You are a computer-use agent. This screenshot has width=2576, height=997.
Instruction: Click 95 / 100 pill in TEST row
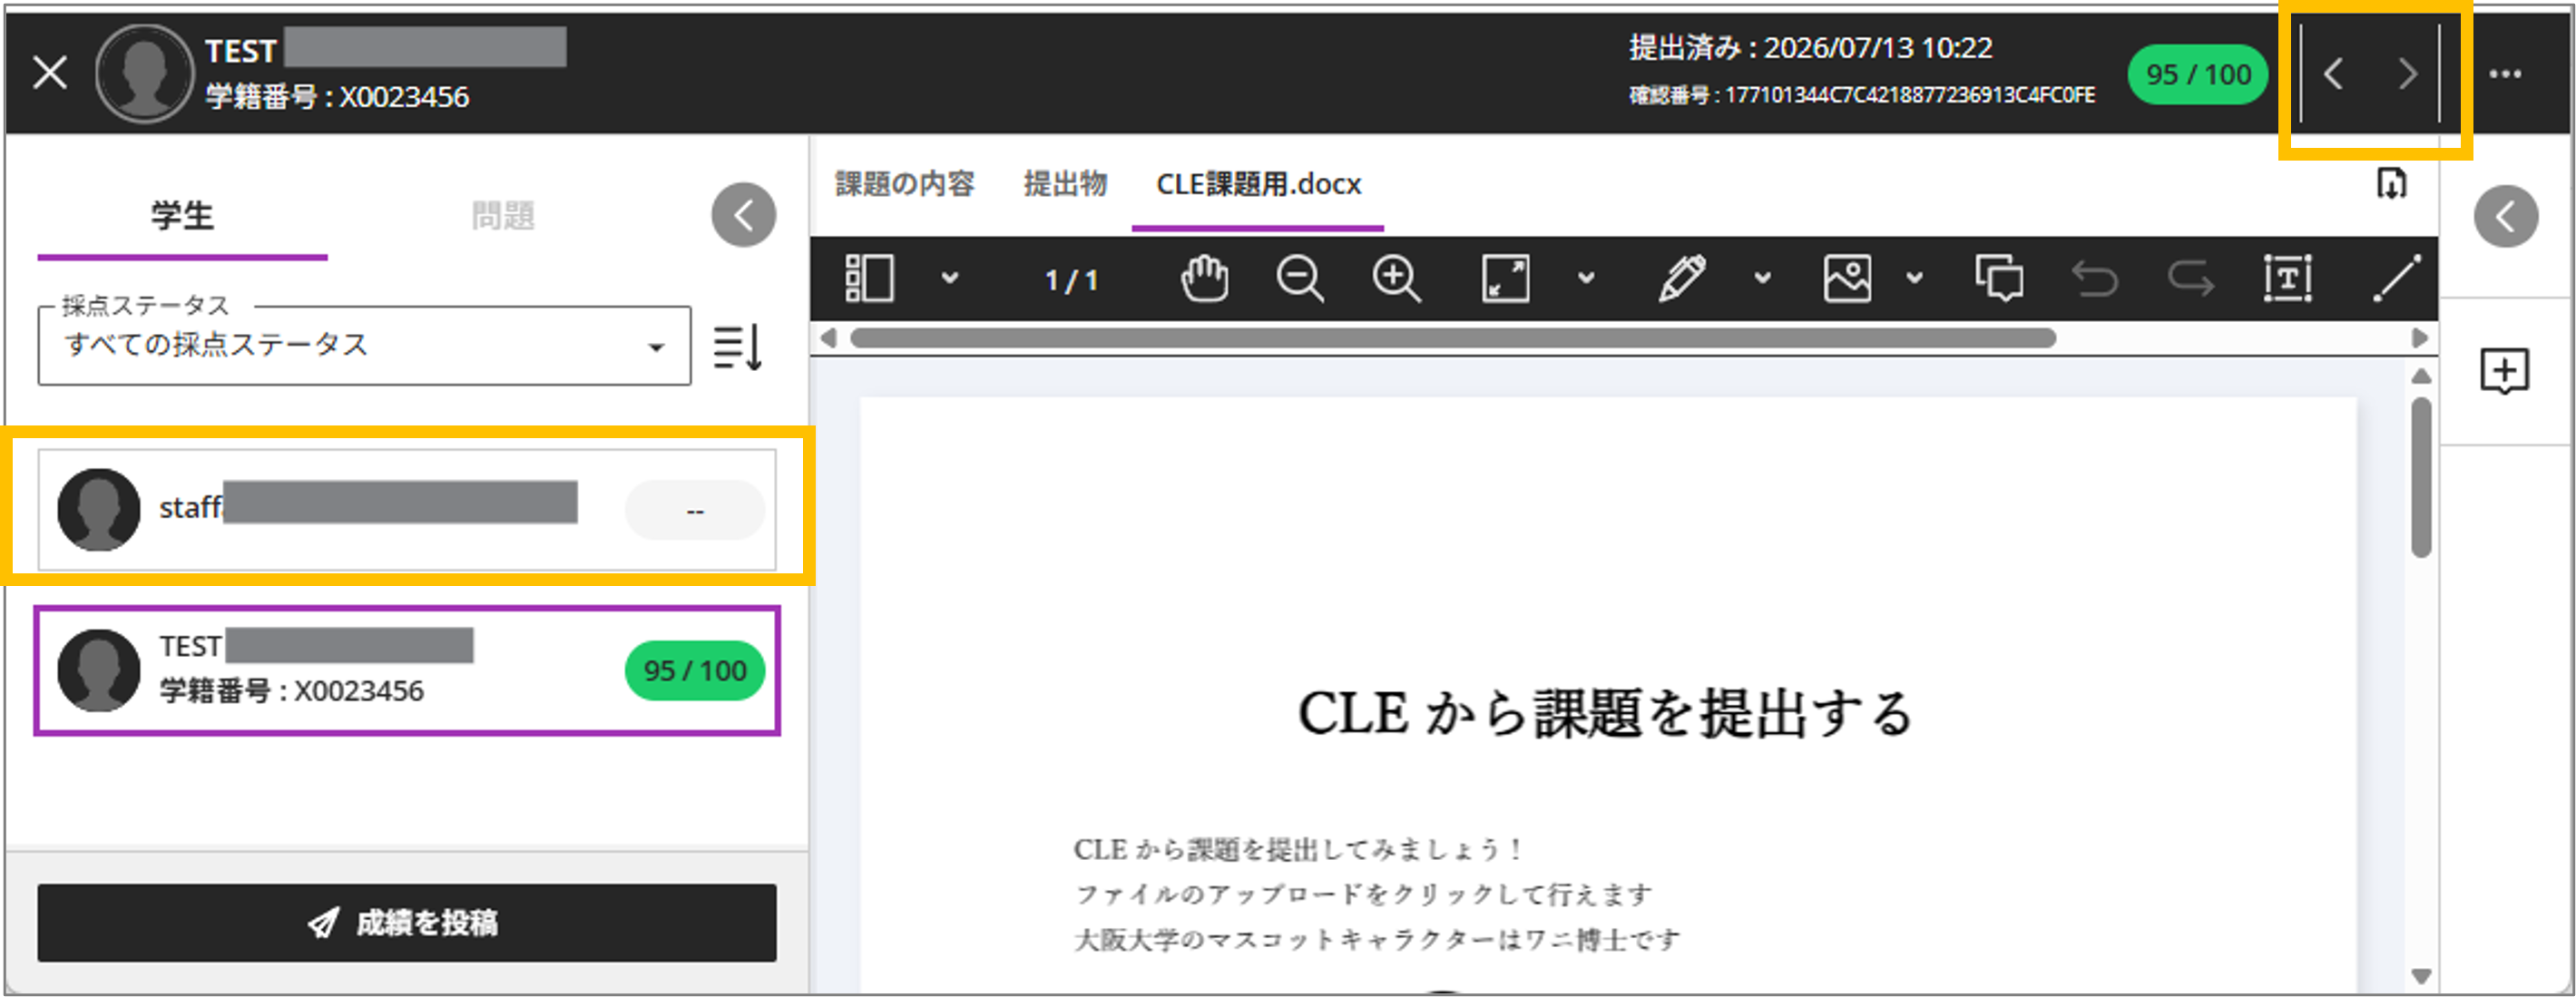694,670
